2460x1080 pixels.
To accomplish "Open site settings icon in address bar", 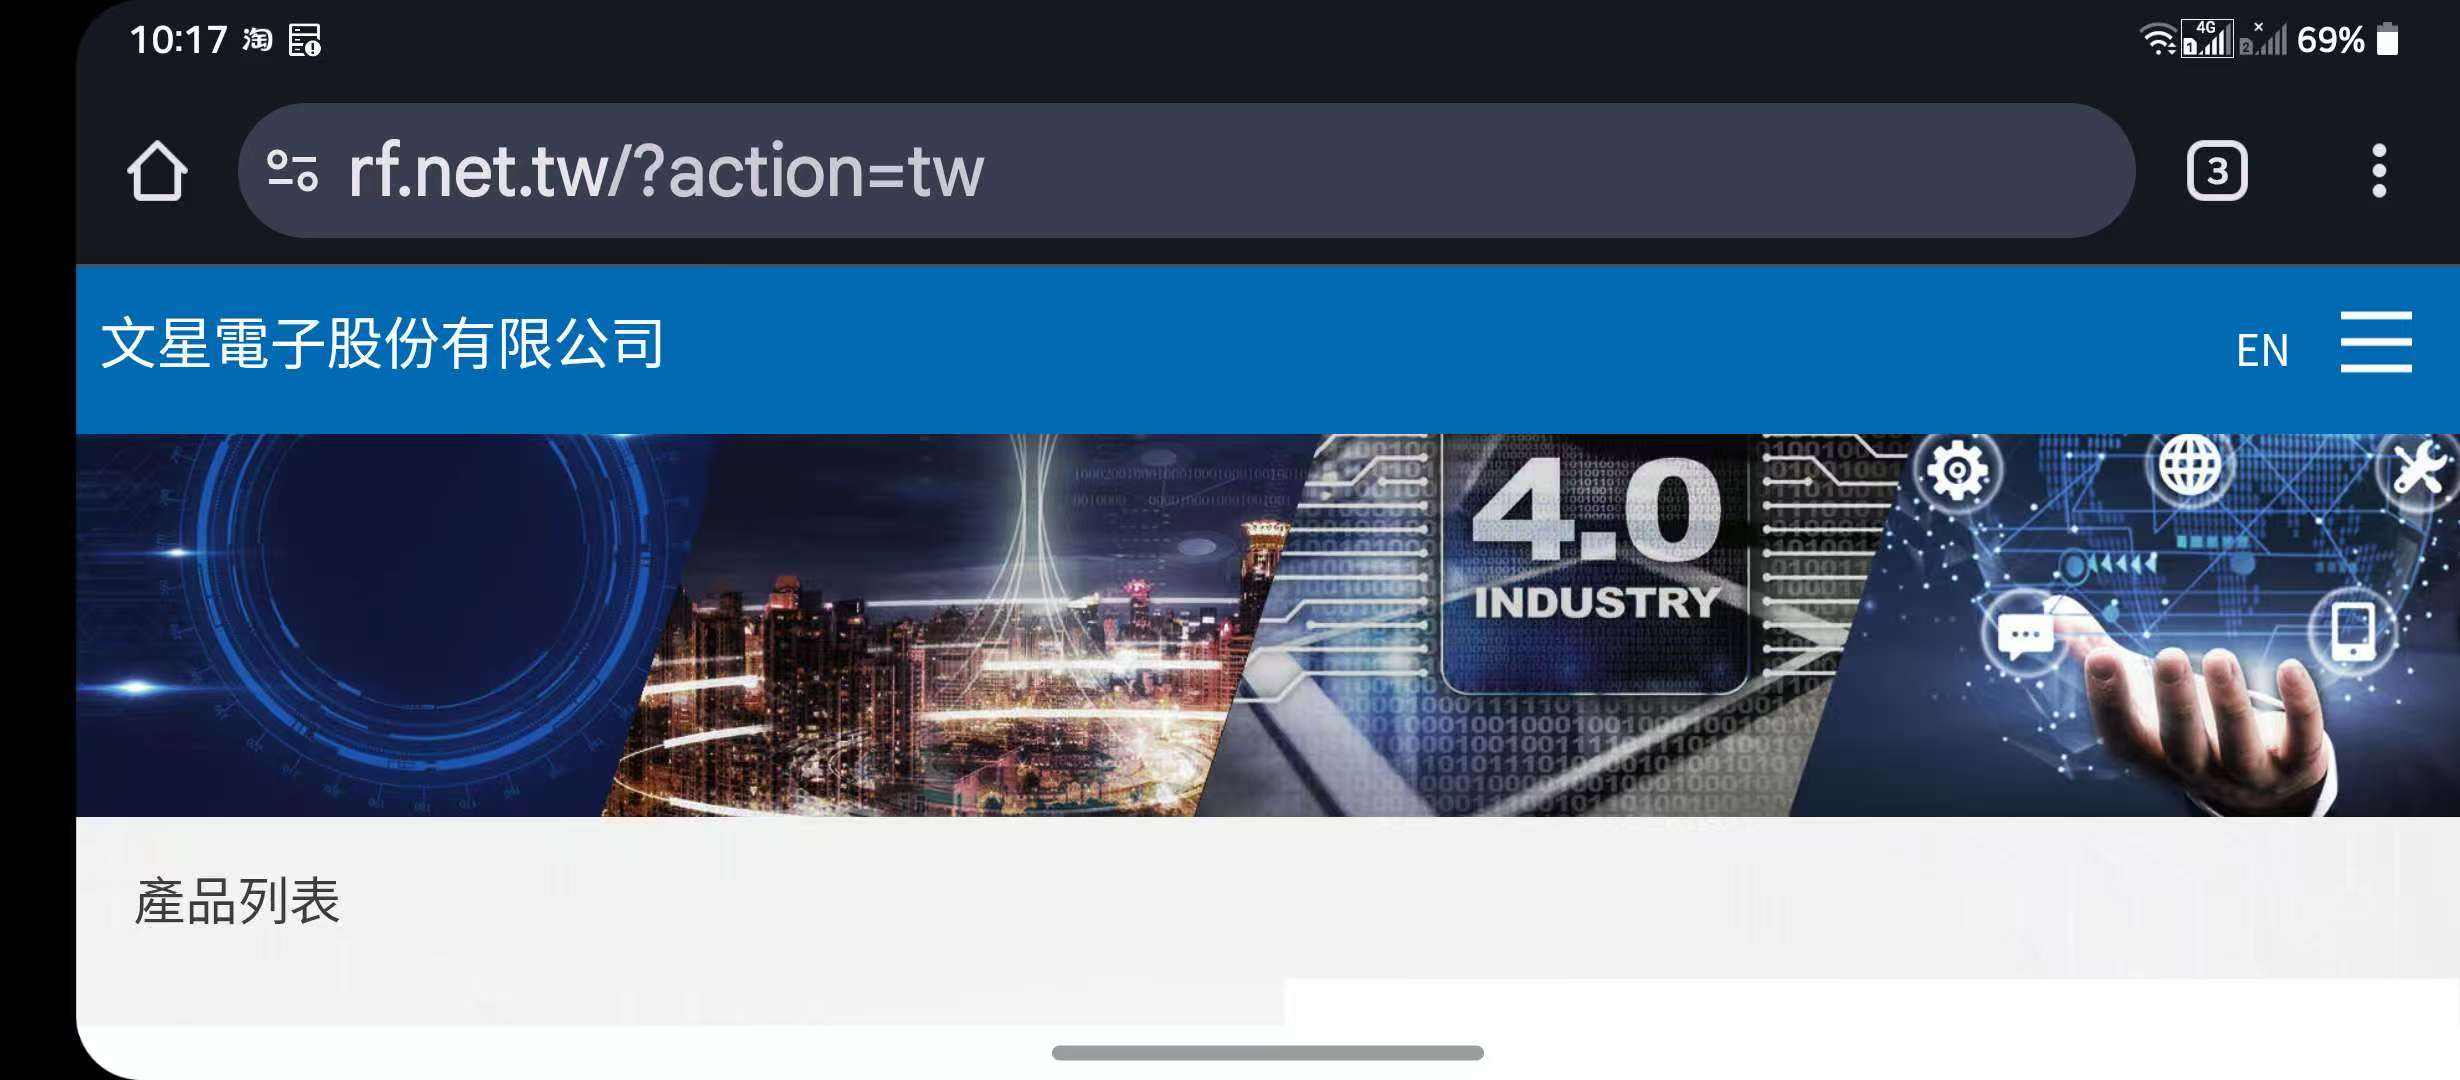I will tap(292, 171).
